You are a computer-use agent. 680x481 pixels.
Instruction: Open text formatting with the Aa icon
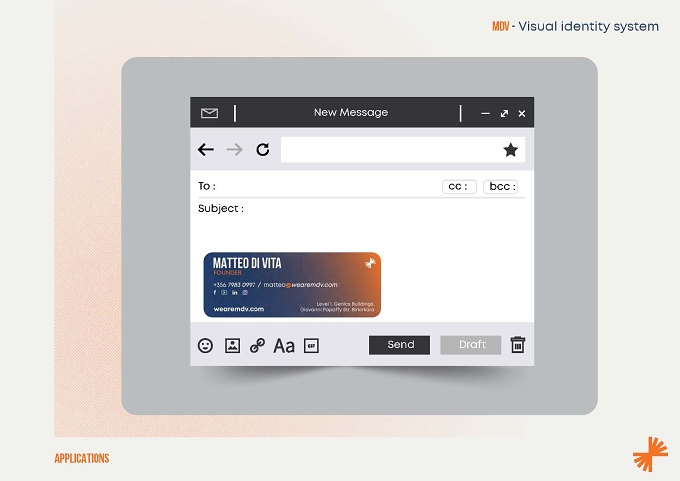pyautogui.click(x=284, y=346)
